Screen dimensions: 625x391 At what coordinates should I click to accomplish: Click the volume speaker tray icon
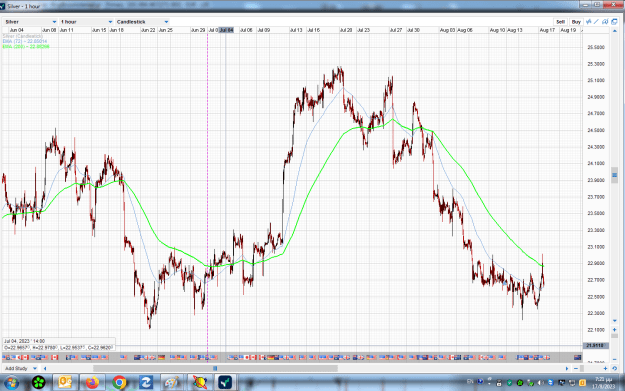tap(541, 383)
